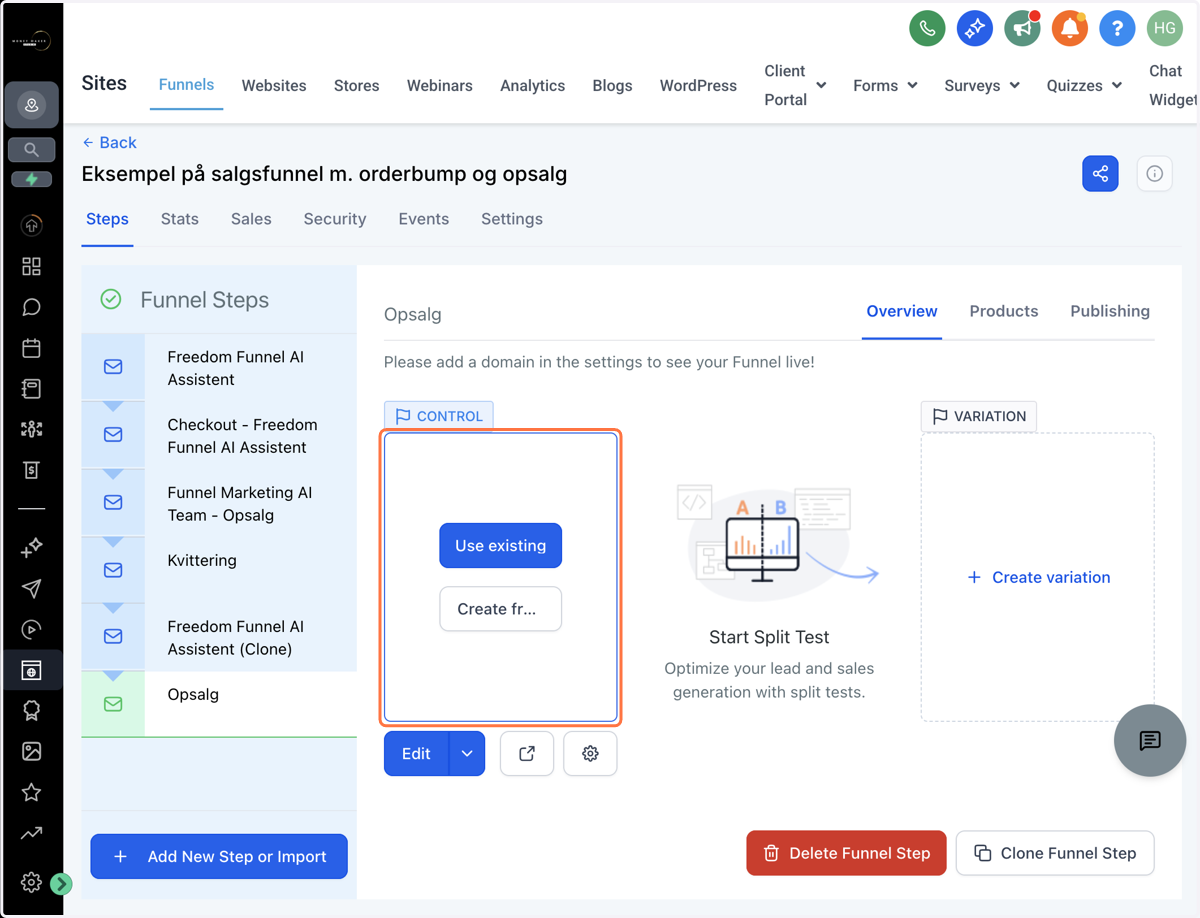Expand the Client Portal dropdown

794,85
